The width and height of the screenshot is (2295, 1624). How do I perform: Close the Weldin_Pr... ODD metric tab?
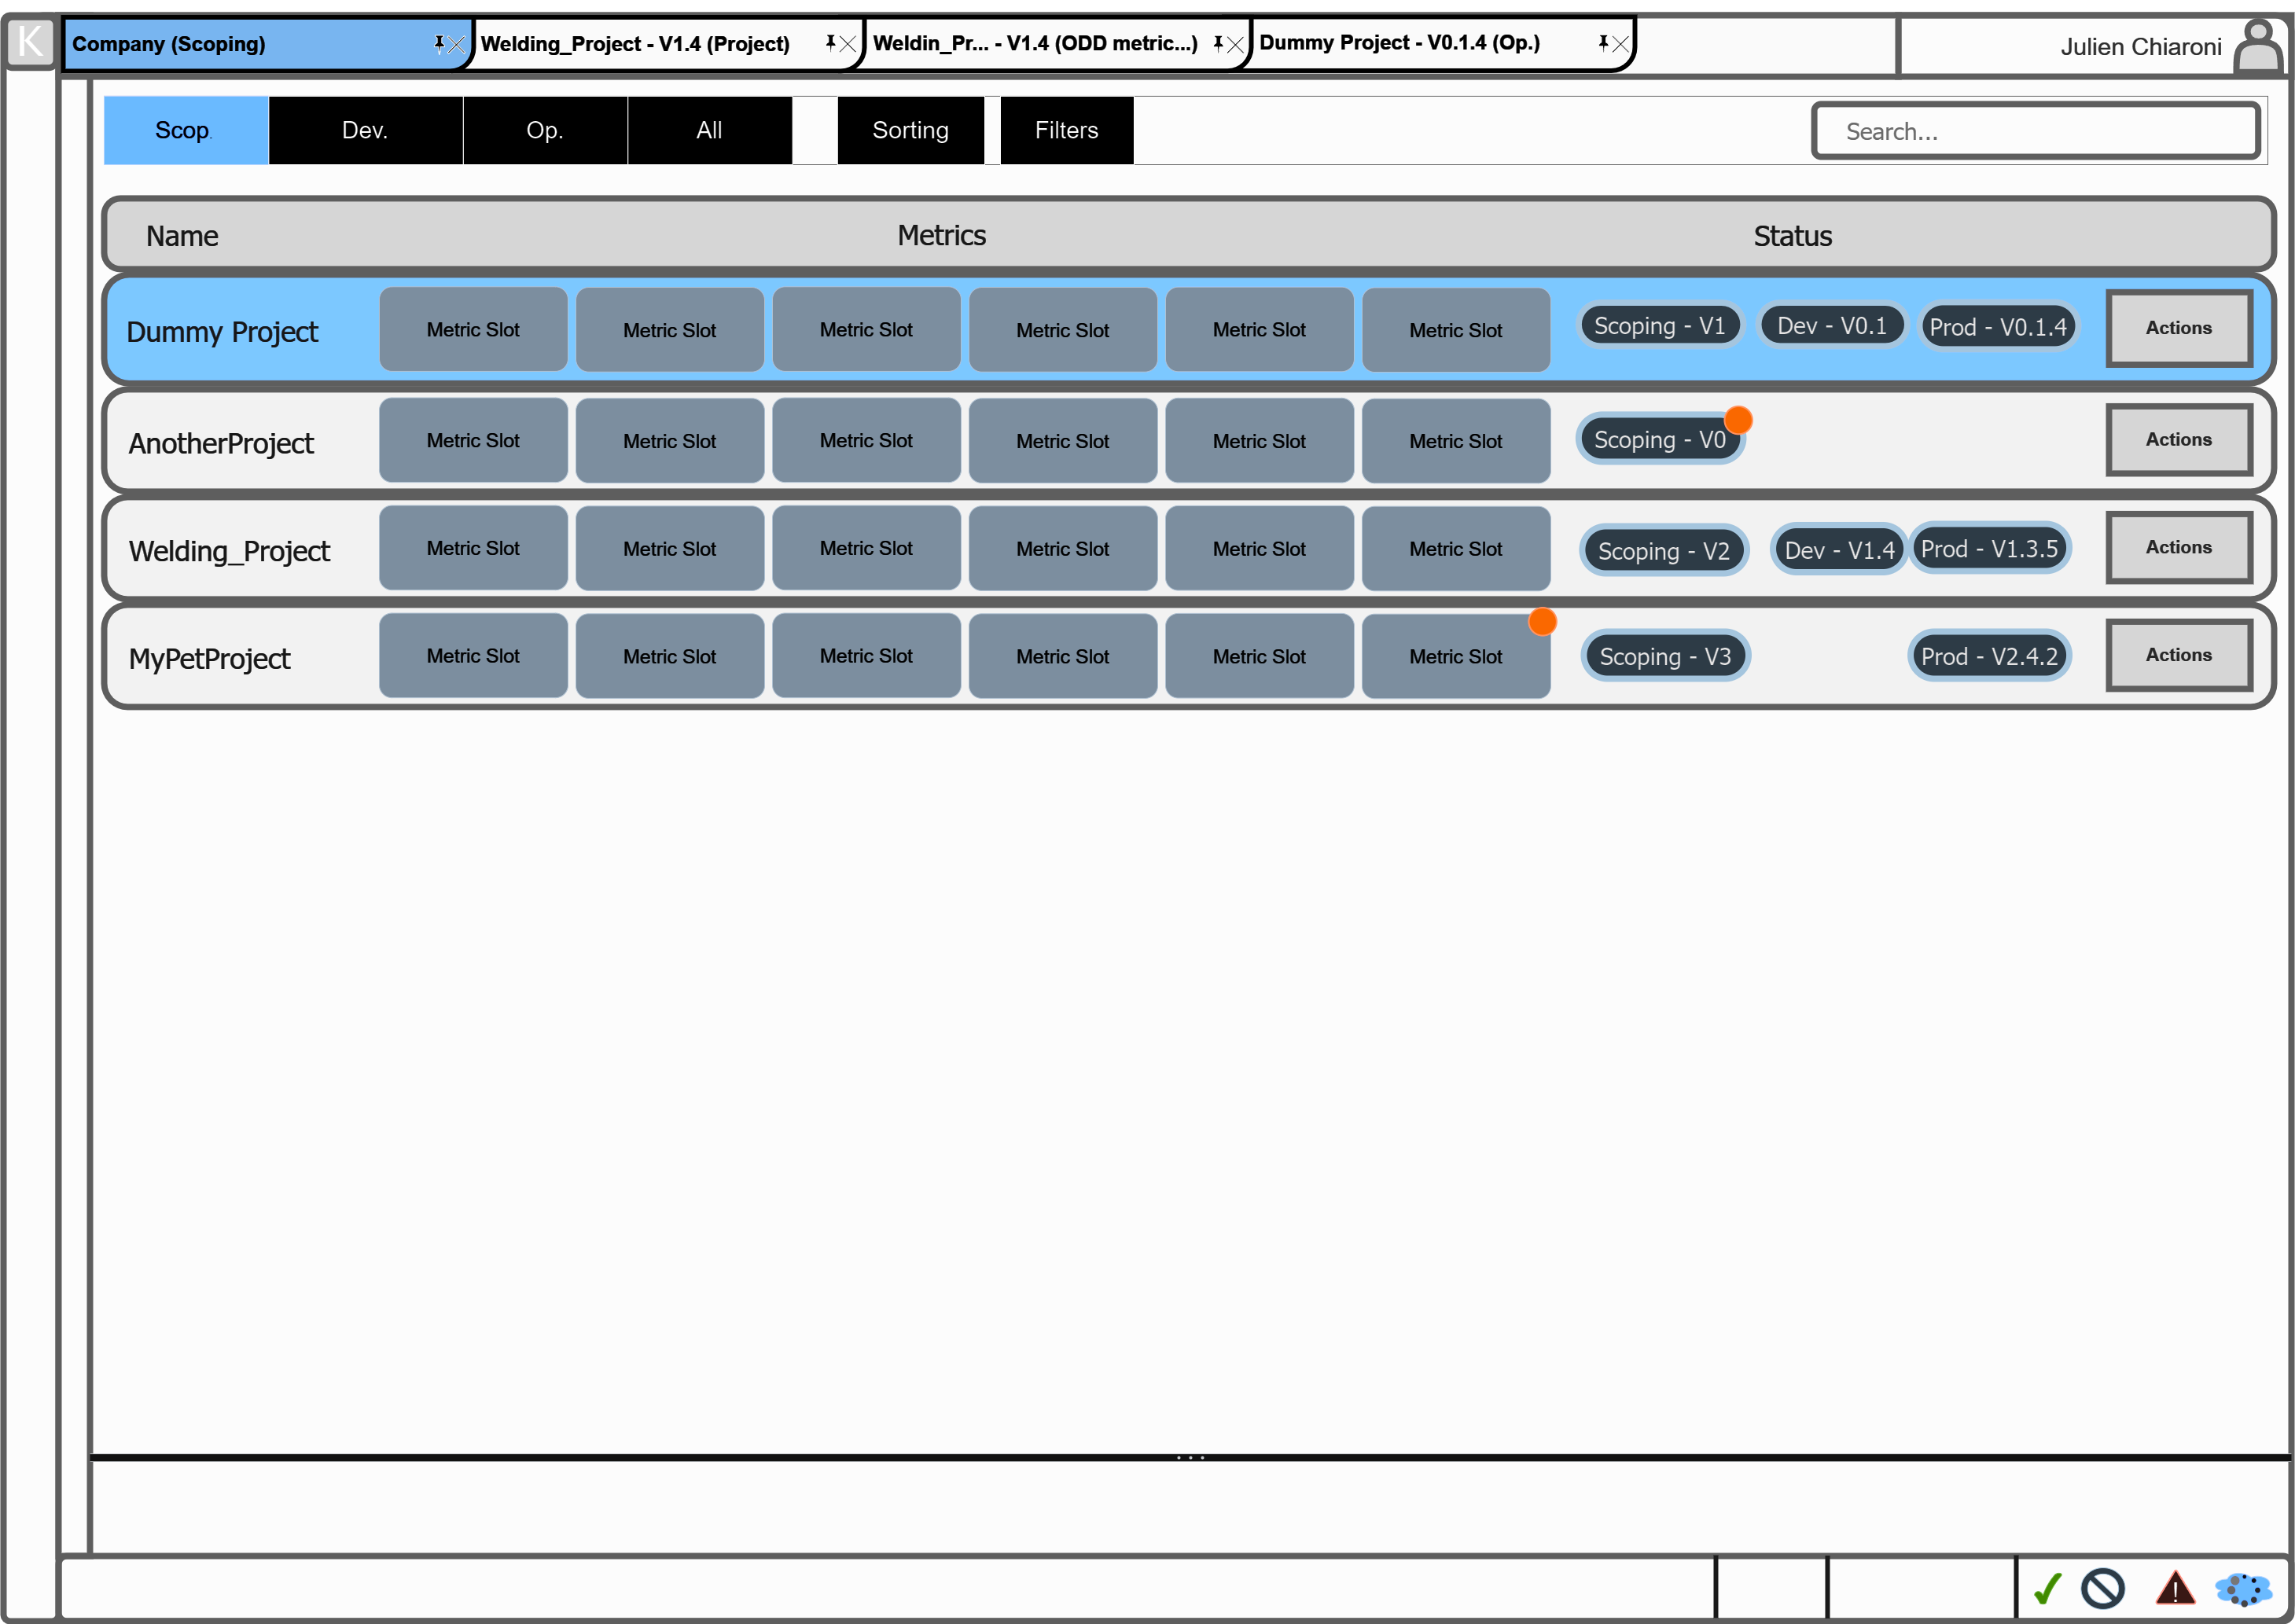click(x=1235, y=44)
